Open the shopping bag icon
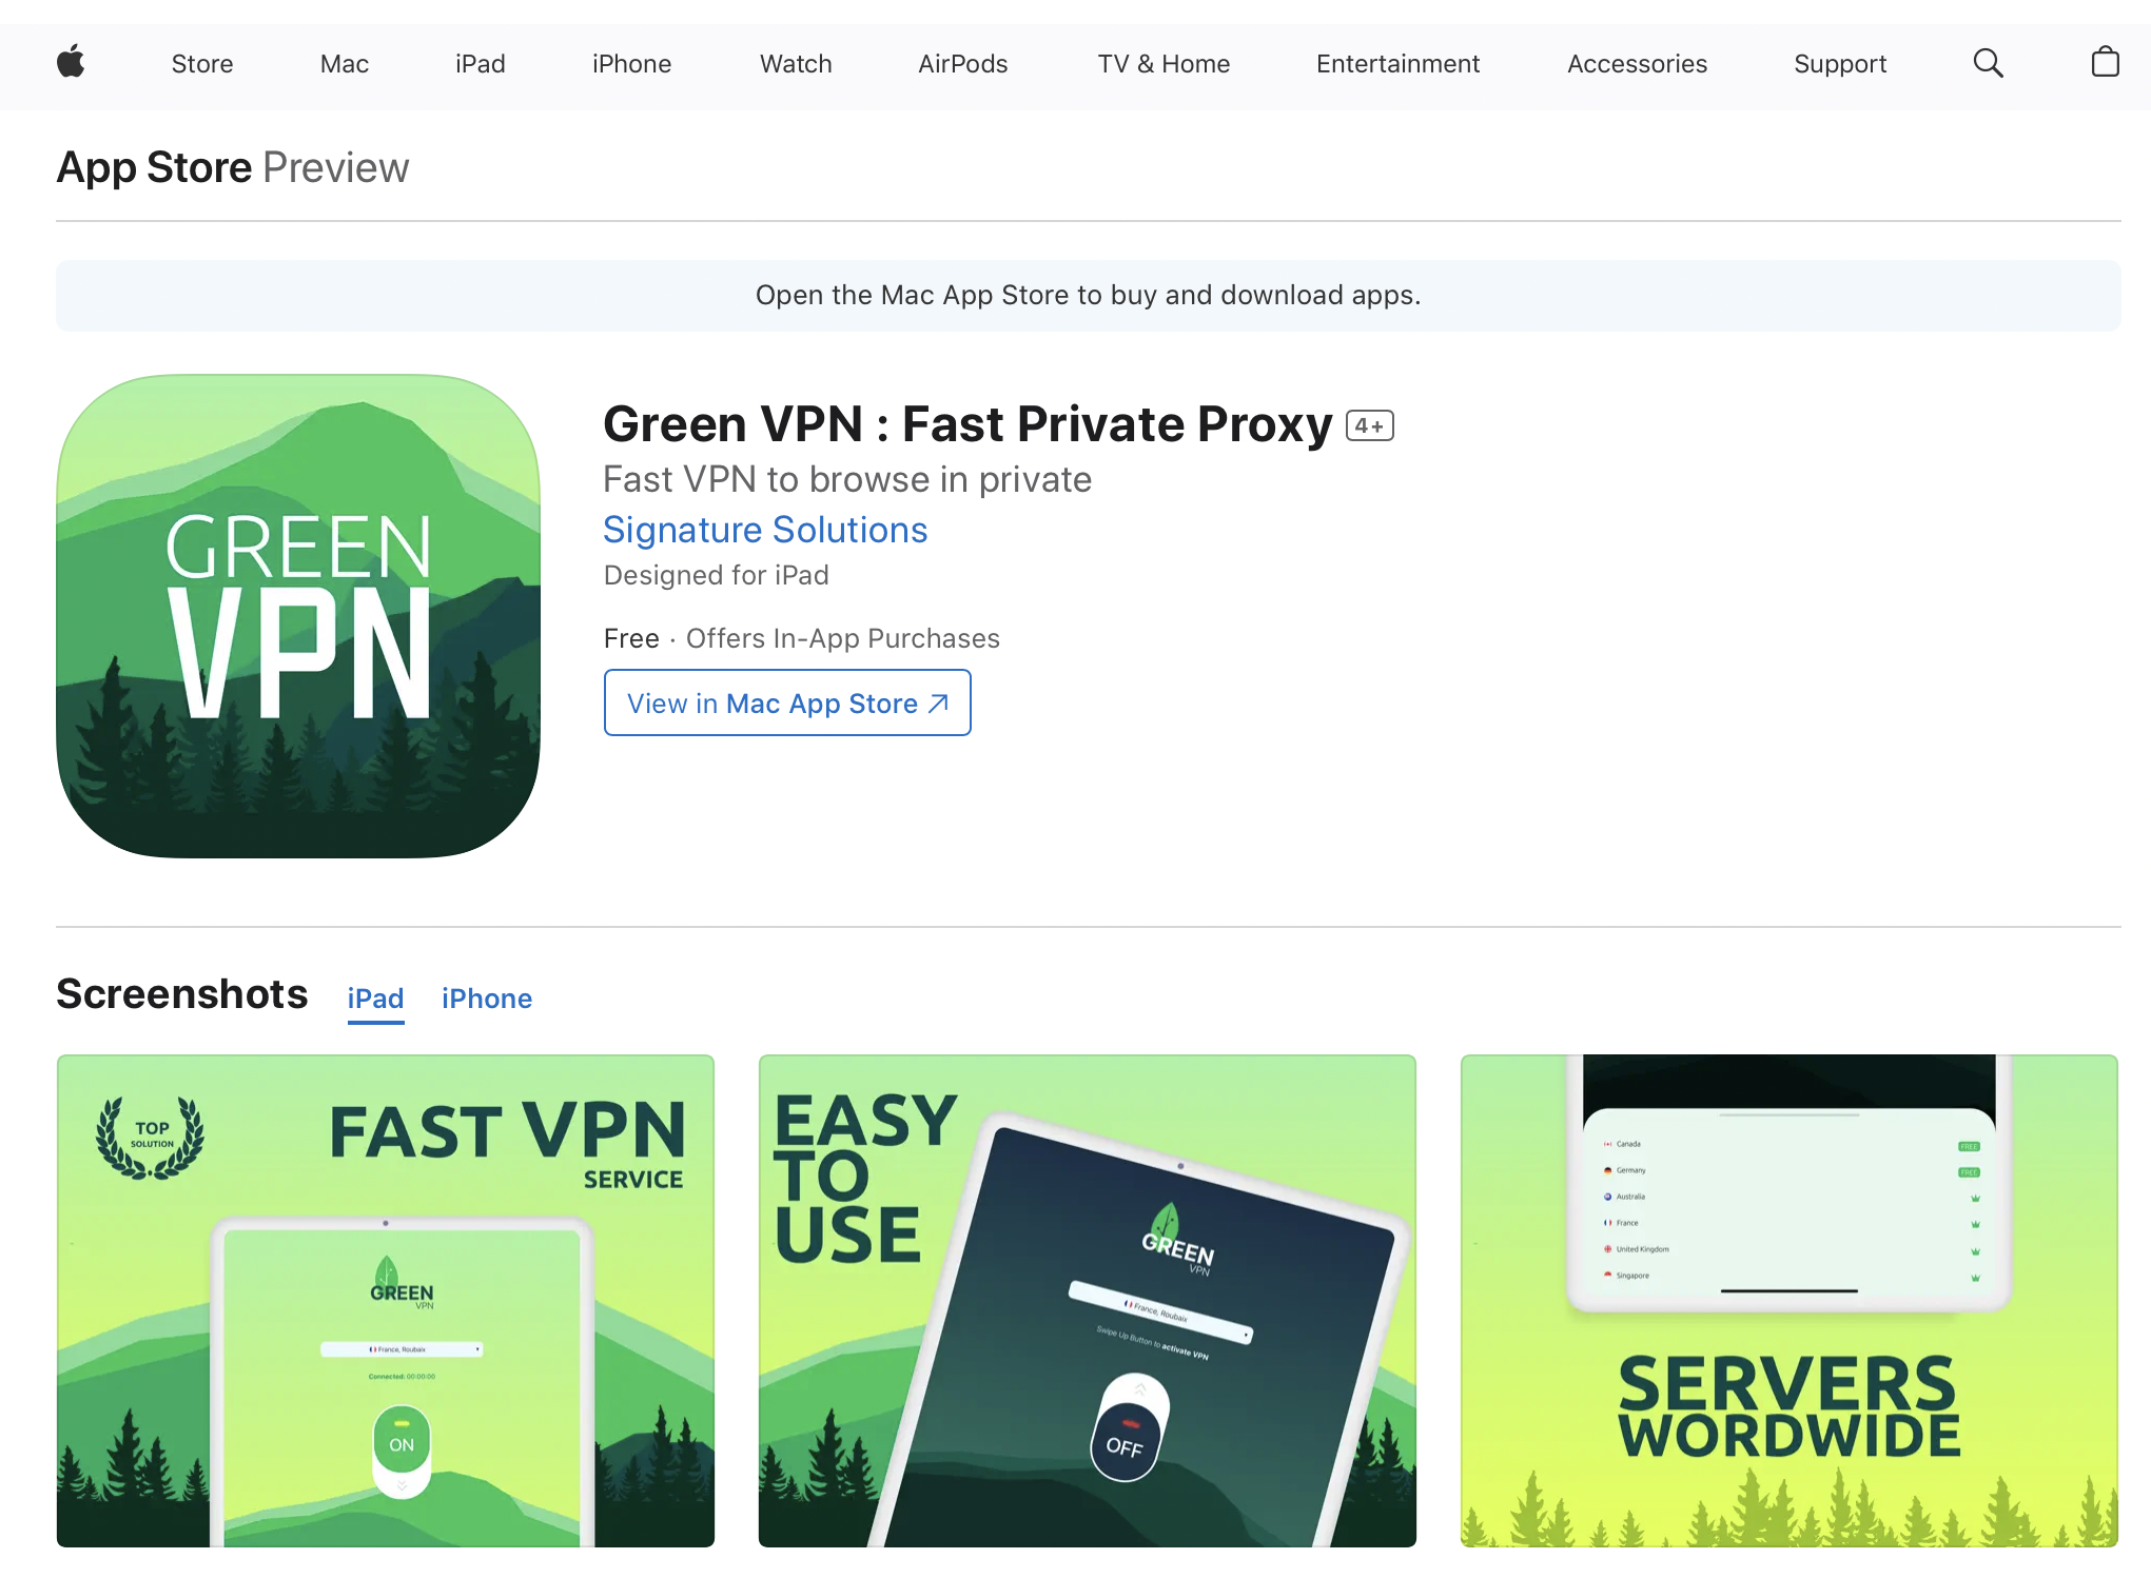Screen dimensions: 2151x1576 tap(2104, 62)
